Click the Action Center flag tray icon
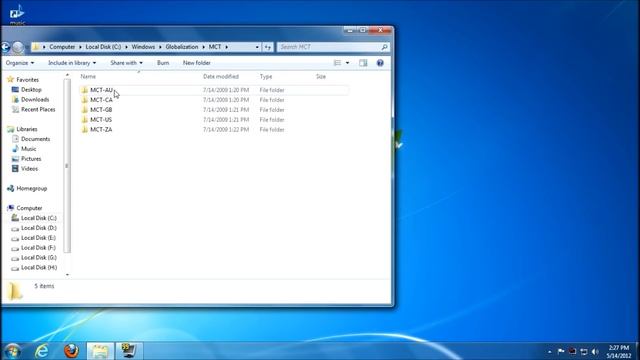Viewport: 640px width, 360px height. (561, 351)
